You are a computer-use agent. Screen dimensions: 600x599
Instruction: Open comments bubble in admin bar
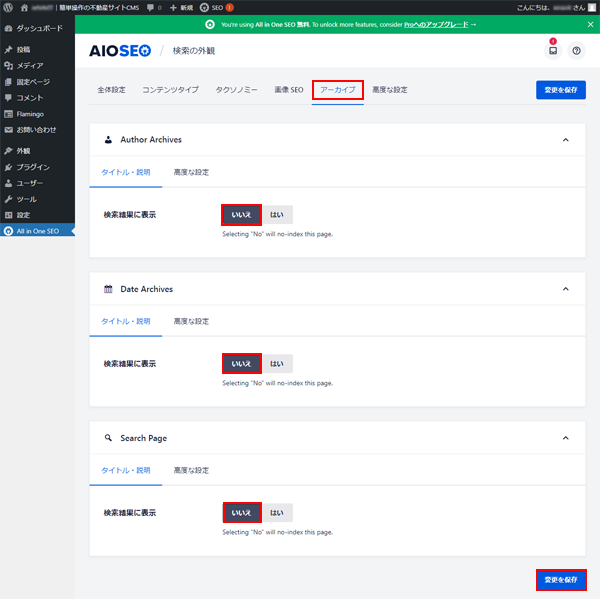[x=154, y=7]
